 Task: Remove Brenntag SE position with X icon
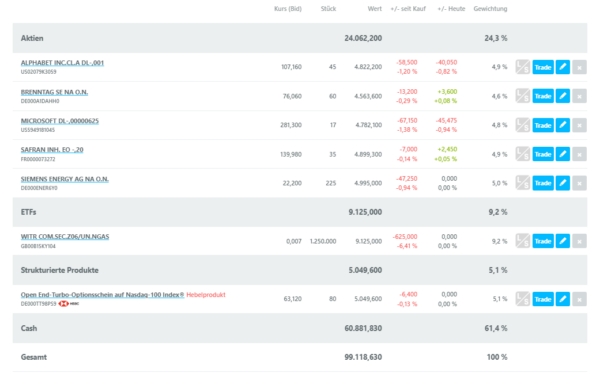(x=579, y=96)
